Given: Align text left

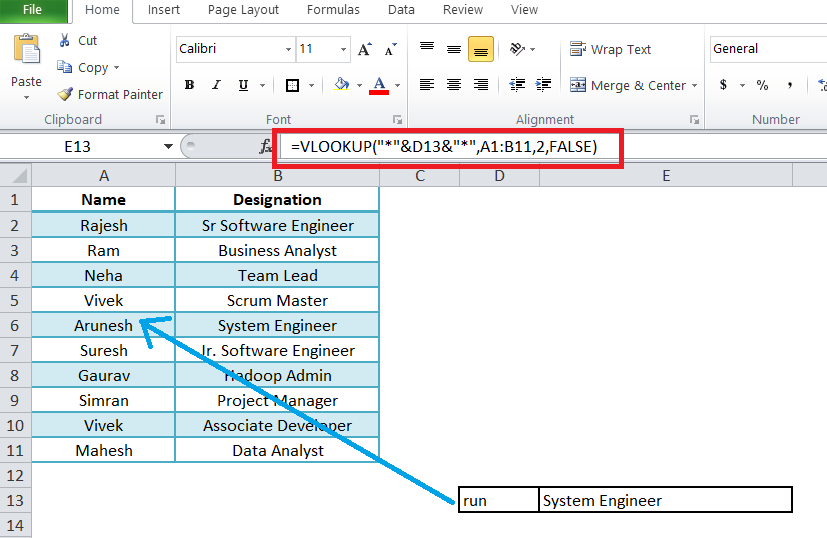Looking at the screenshot, I should (427, 85).
